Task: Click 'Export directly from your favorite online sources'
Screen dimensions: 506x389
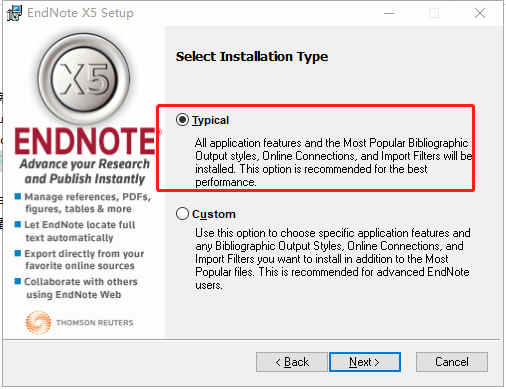Action: pos(84,260)
